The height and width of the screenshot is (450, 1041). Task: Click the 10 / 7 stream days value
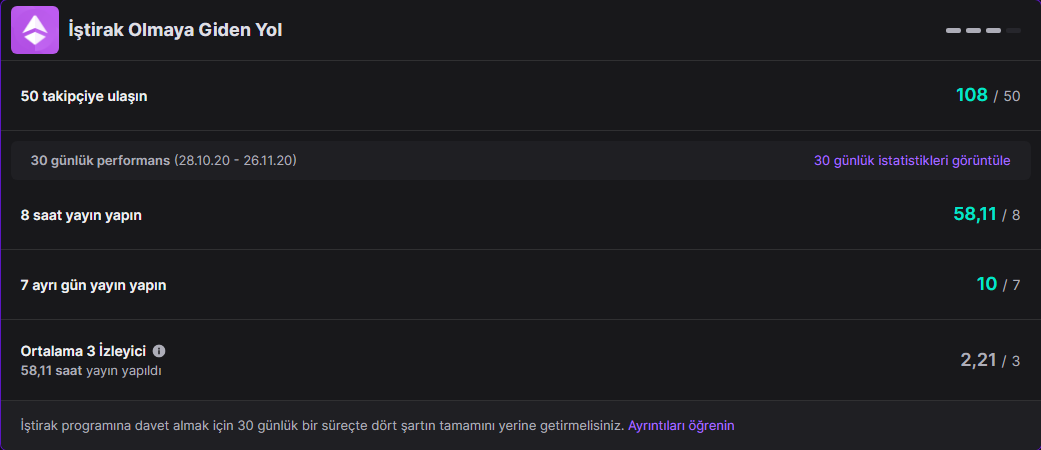pyautogui.click(x=997, y=284)
